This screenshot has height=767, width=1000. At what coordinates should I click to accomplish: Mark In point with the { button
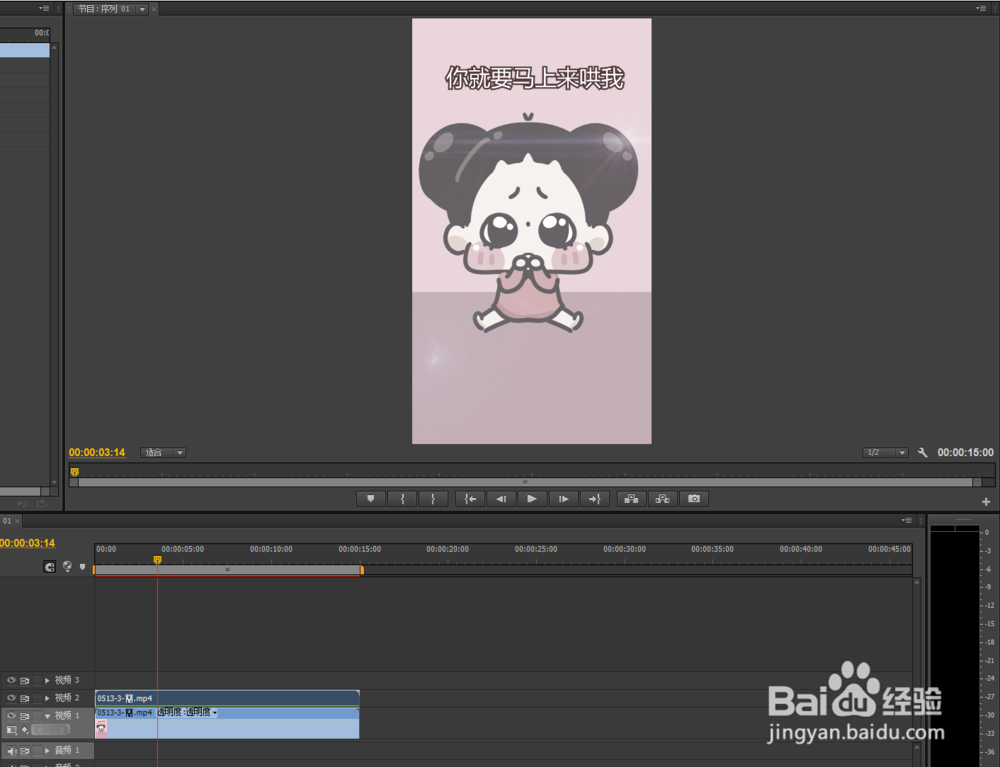pos(402,499)
